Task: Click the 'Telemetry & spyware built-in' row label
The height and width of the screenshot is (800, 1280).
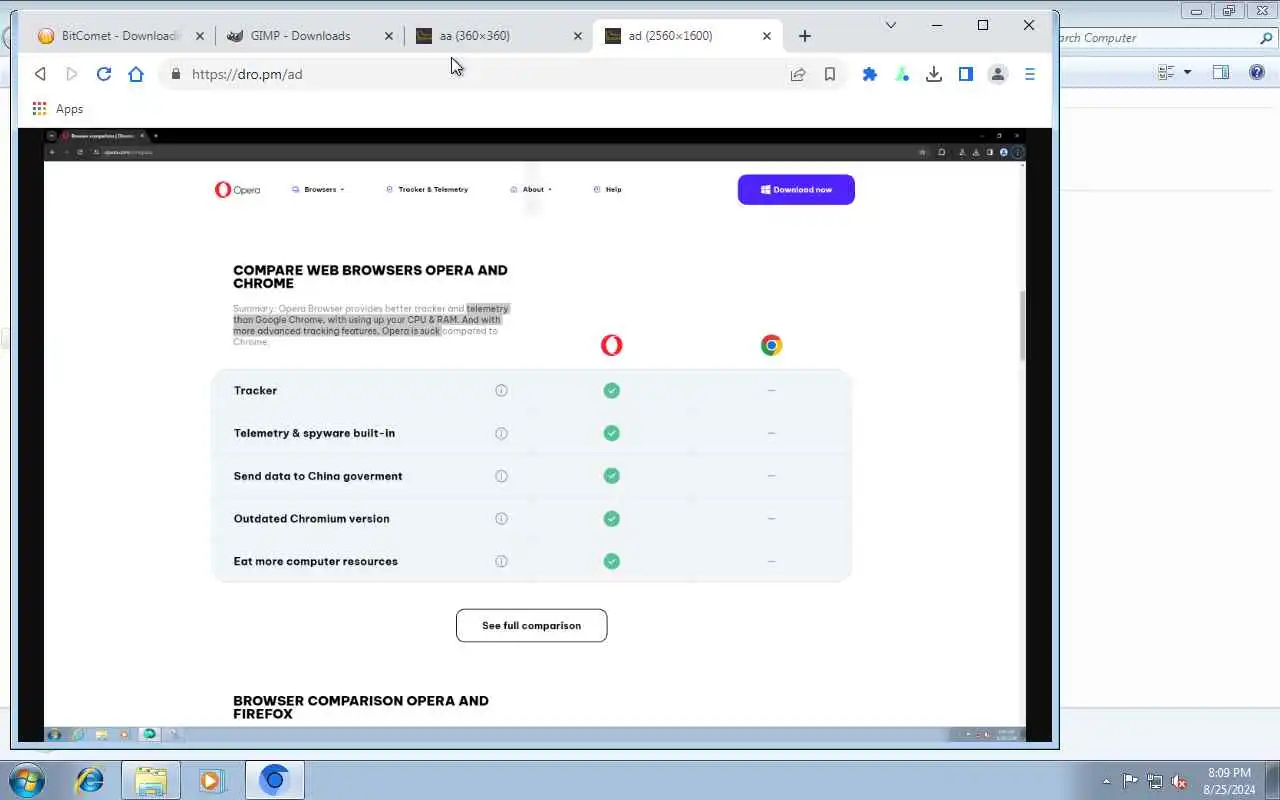Action: click(314, 433)
